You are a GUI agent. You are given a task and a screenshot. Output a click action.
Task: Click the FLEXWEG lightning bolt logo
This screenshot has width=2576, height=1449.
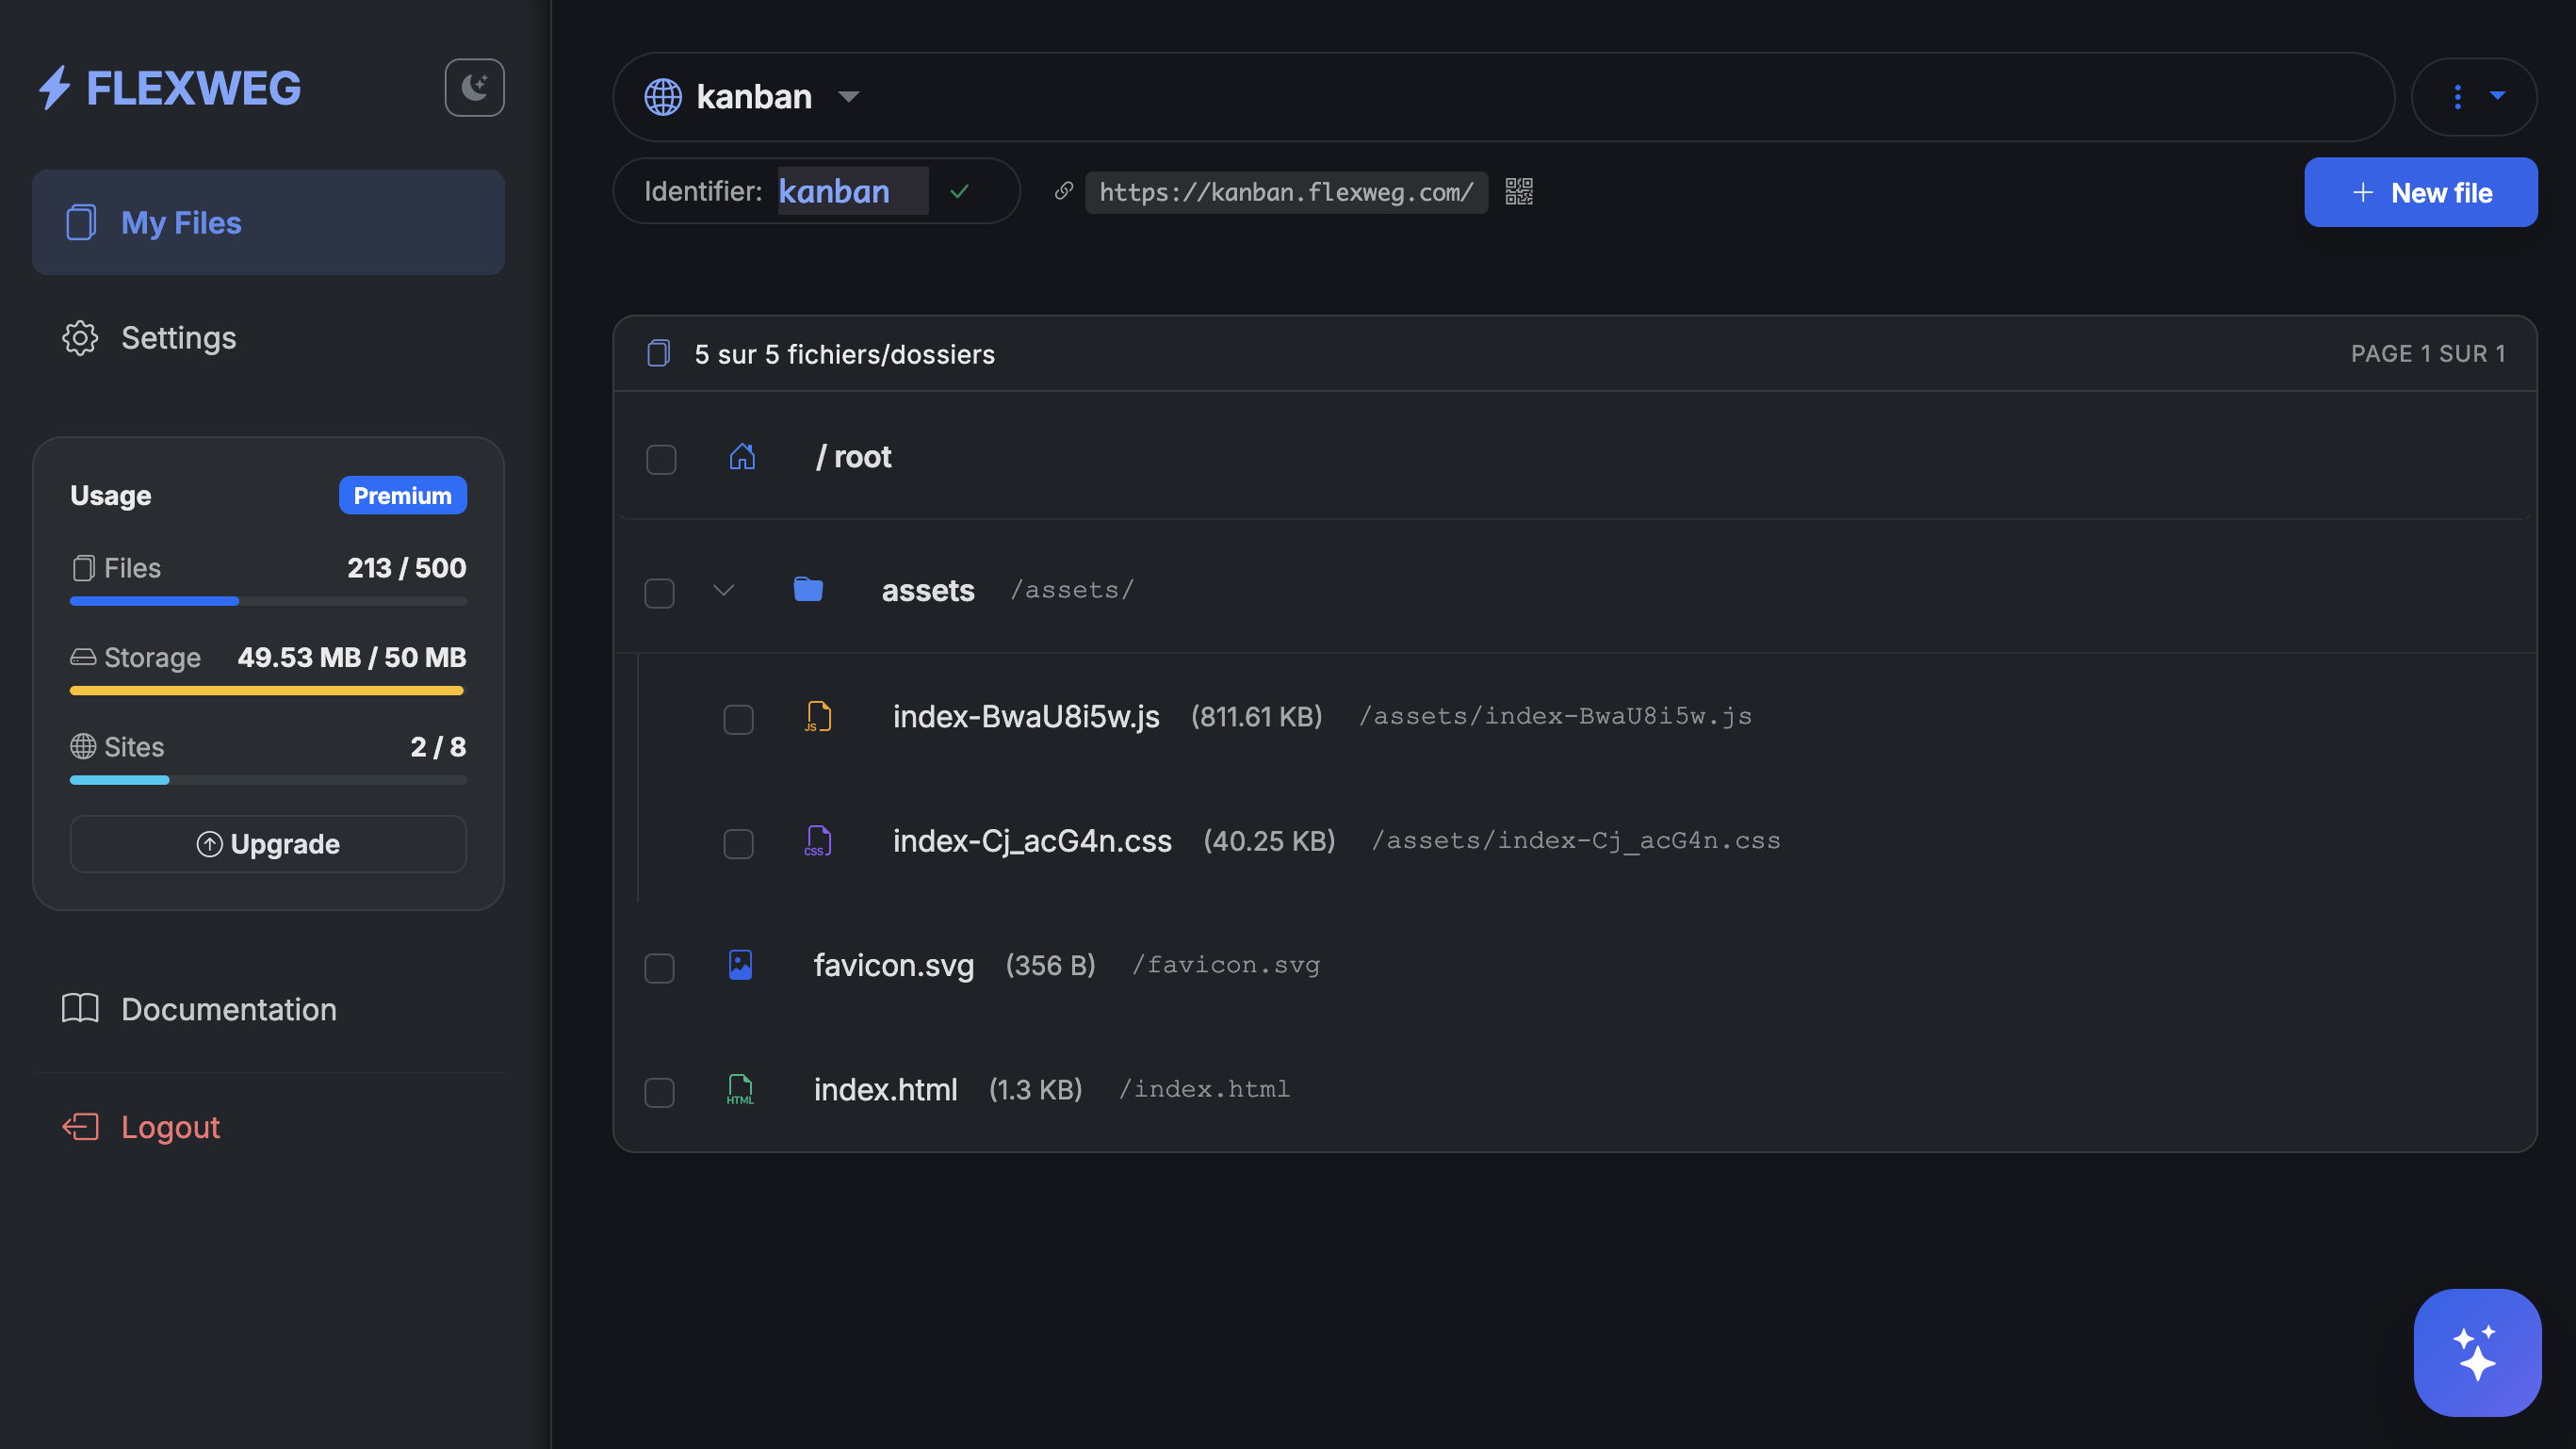pos(55,88)
